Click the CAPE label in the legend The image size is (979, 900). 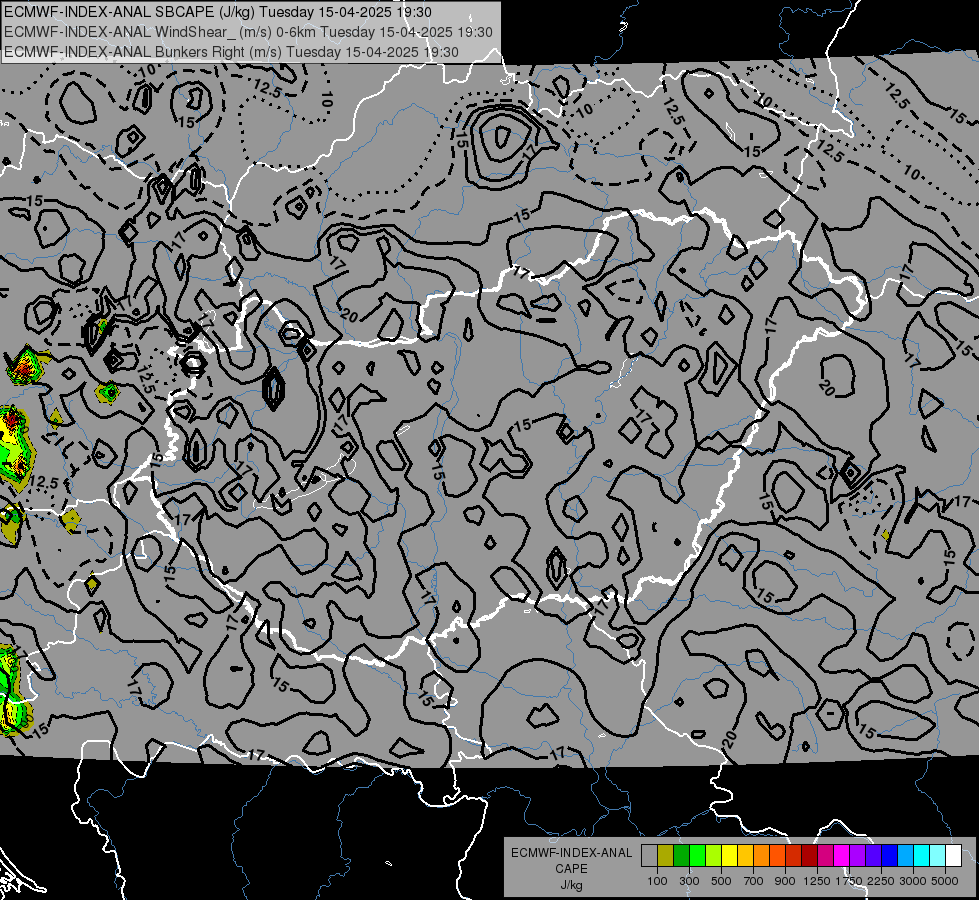coord(571,869)
